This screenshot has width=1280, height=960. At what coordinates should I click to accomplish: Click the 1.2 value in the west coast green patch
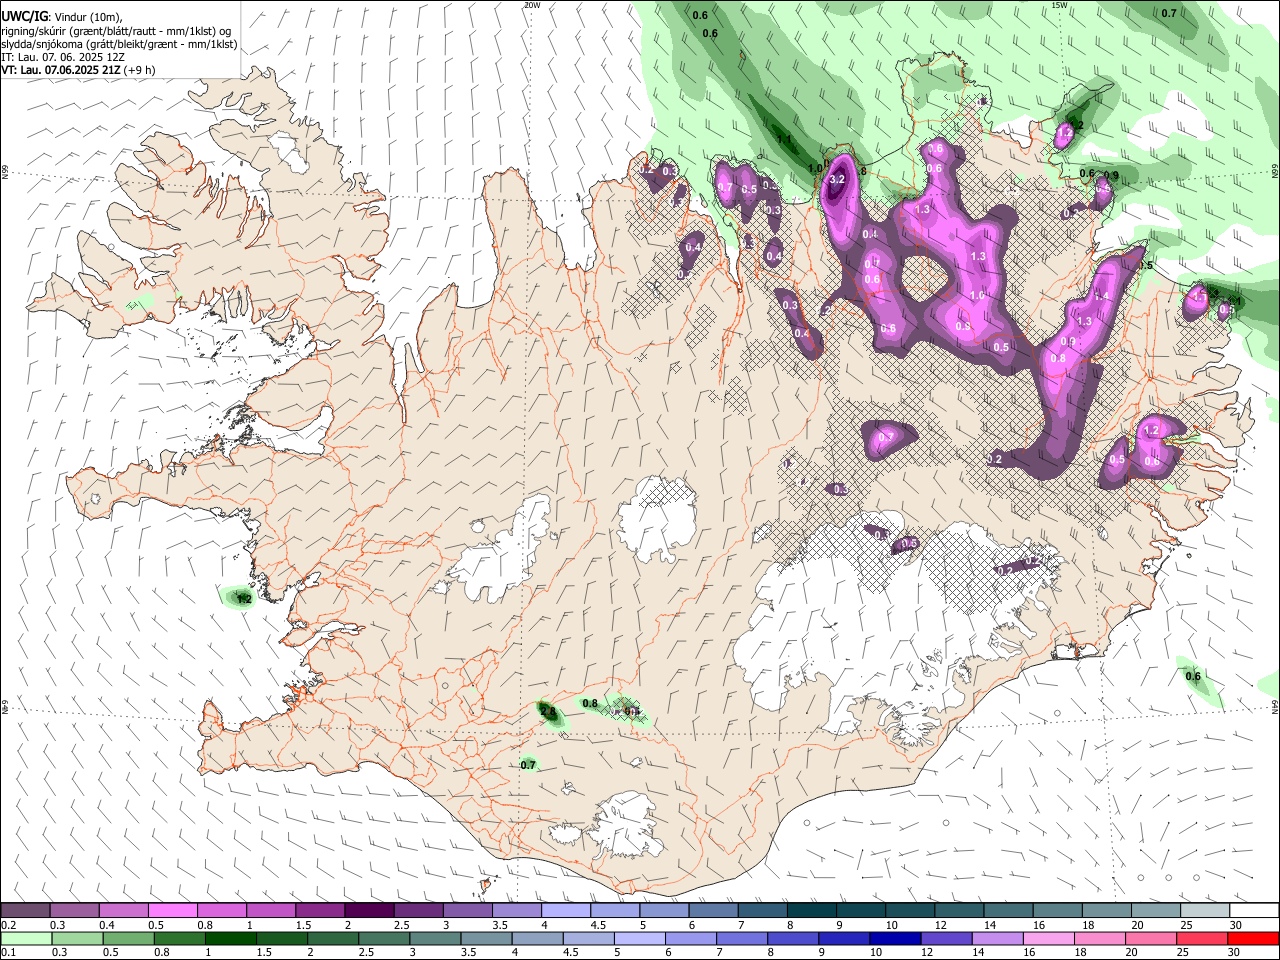(x=243, y=599)
